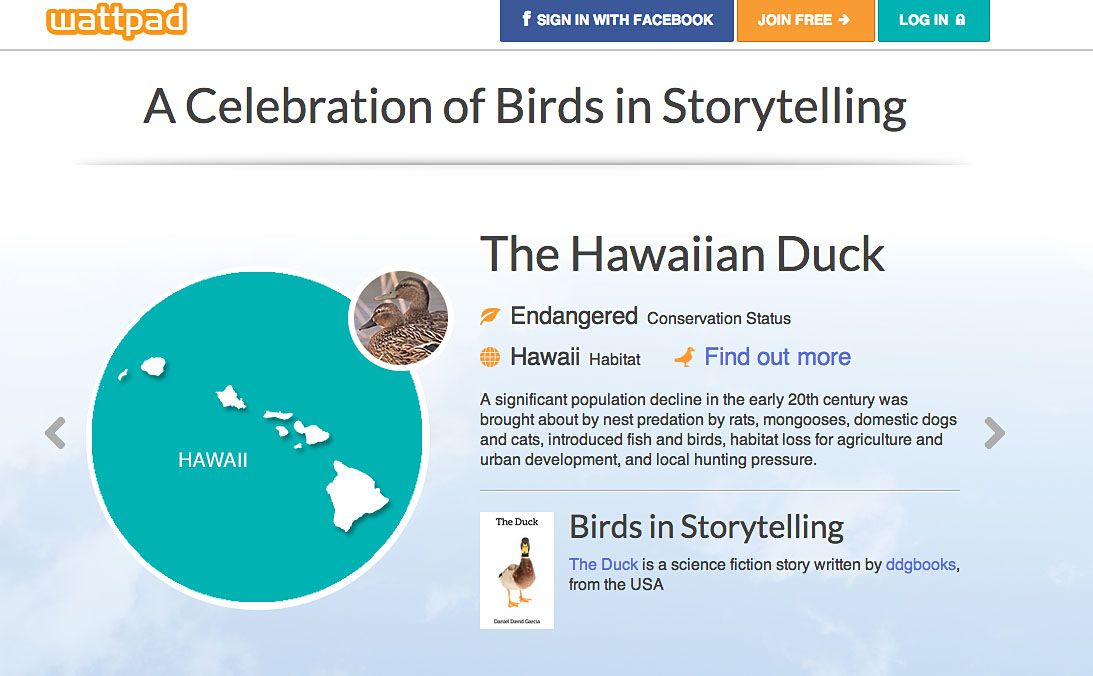
Task: Sign in with Facebook
Action: click(x=616, y=20)
